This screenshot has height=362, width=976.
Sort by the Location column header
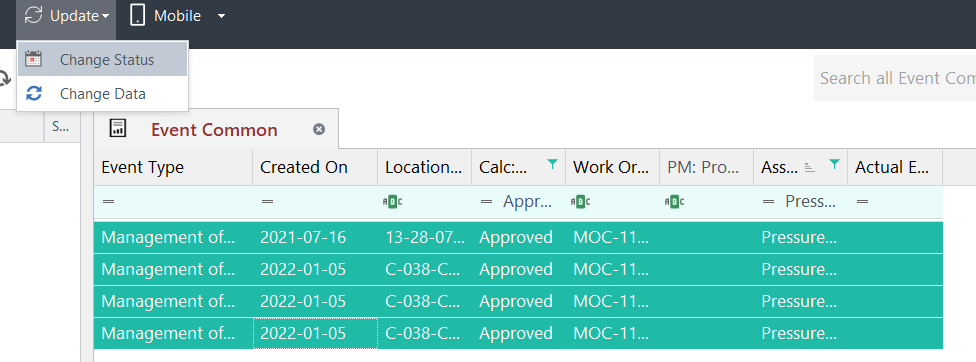coord(424,167)
